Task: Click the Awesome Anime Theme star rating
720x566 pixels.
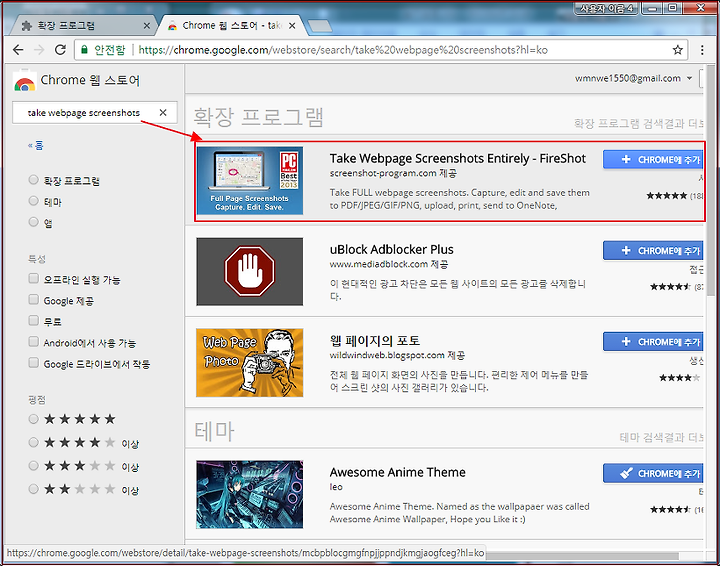Action: (670, 510)
